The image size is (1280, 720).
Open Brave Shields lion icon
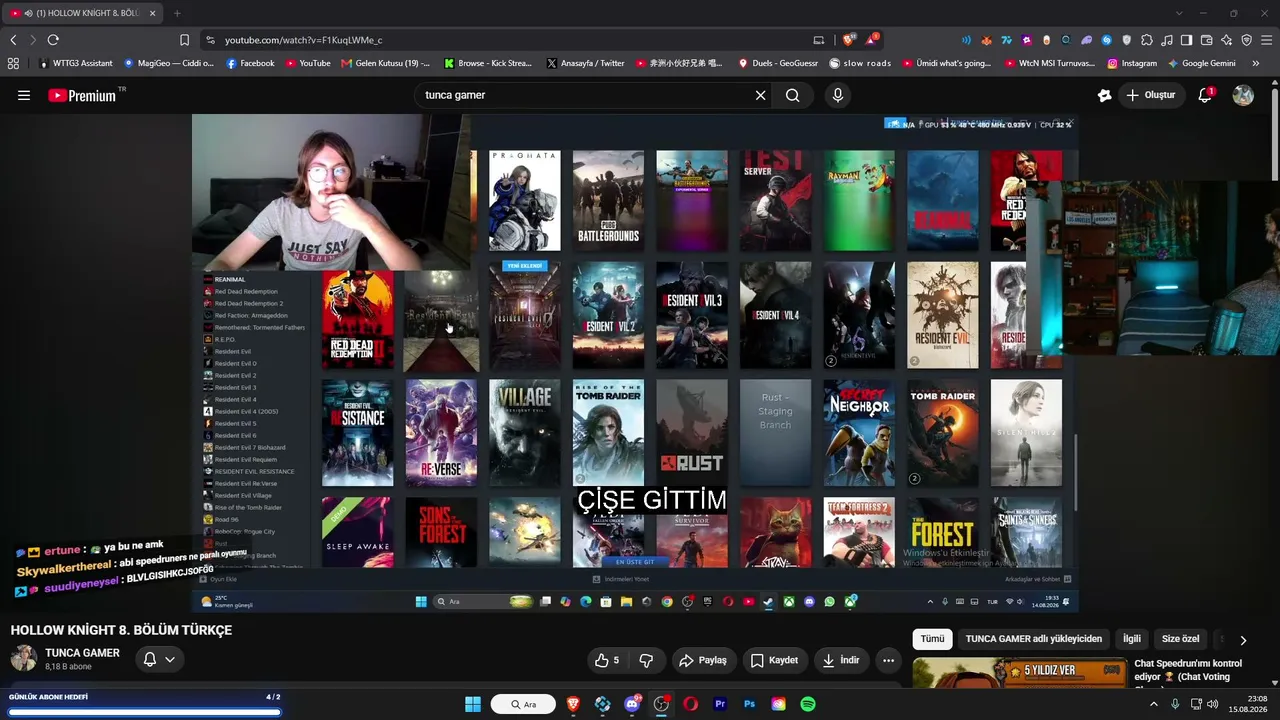[848, 40]
